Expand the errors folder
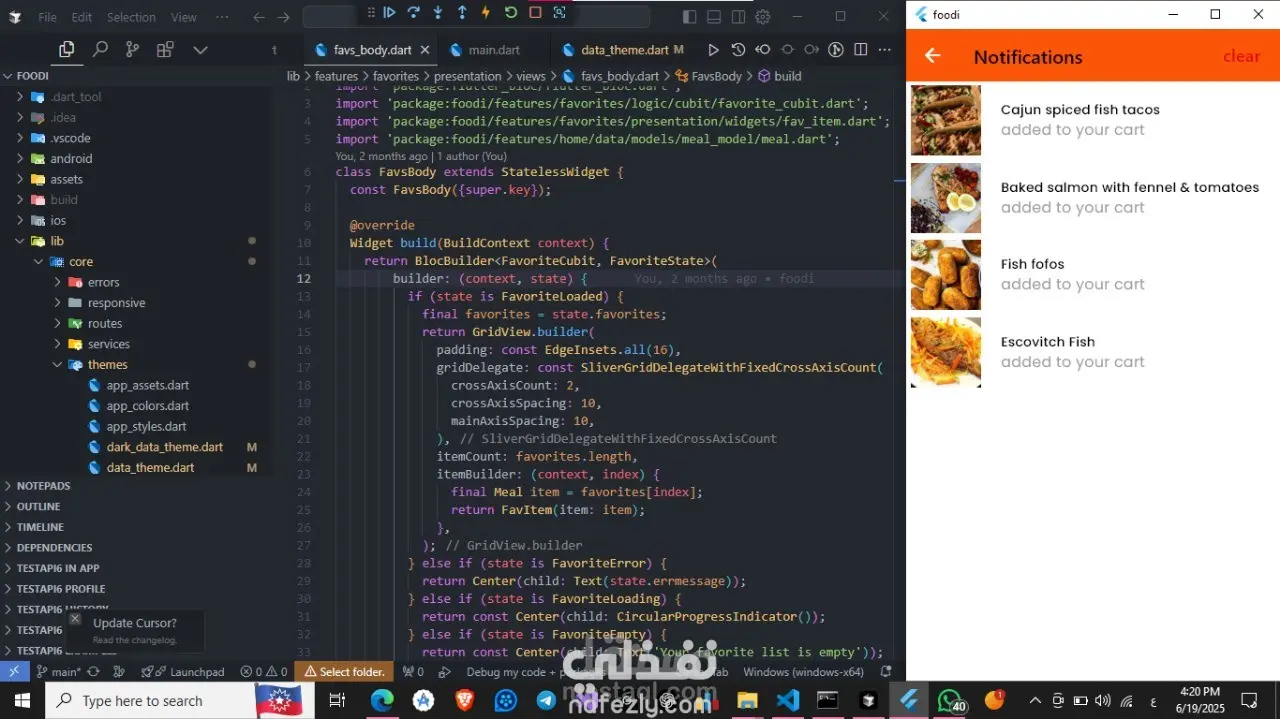1280x719 pixels. (x=57, y=282)
